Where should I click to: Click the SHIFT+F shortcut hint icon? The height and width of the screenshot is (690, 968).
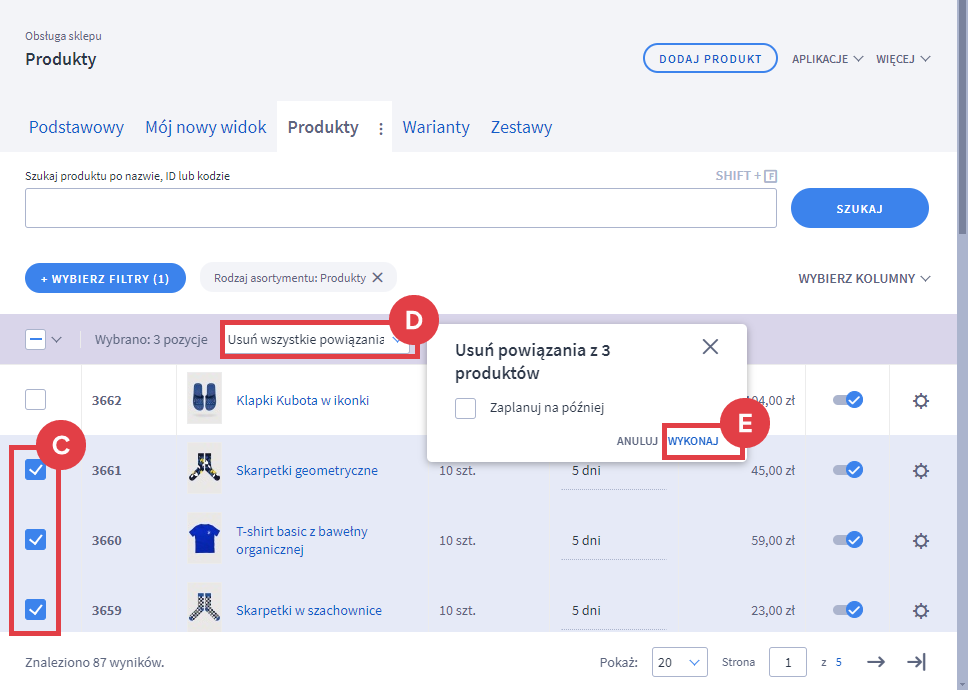770,177
